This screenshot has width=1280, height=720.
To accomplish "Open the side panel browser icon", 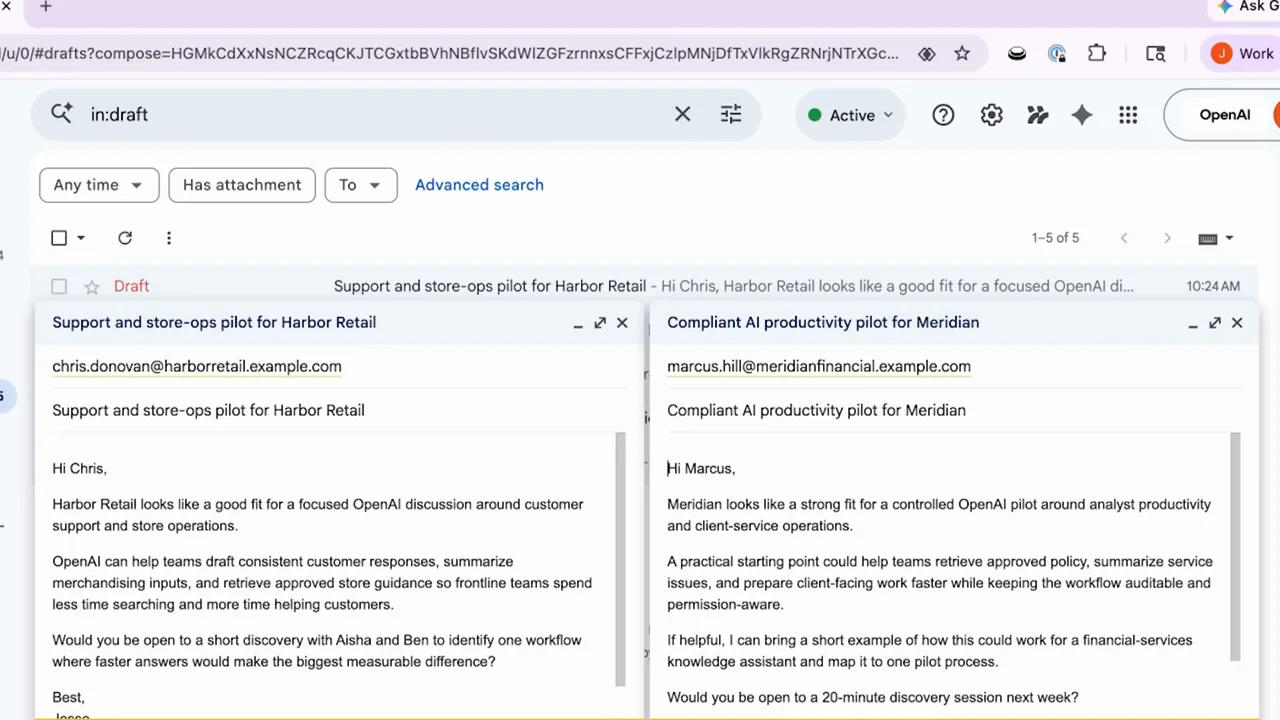I will pyautogui.click(x=1155, y=54).
